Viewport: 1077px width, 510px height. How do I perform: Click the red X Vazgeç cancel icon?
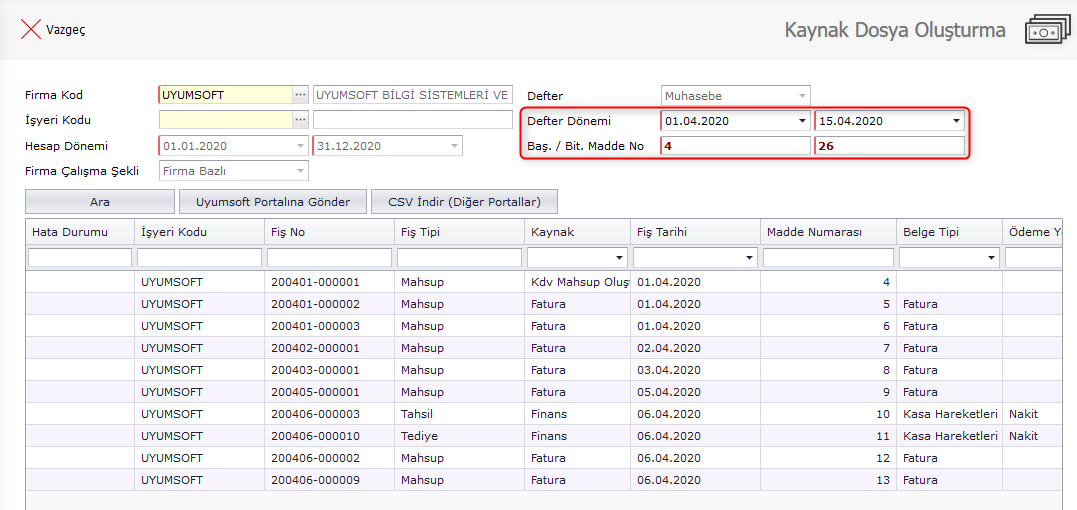30,30
